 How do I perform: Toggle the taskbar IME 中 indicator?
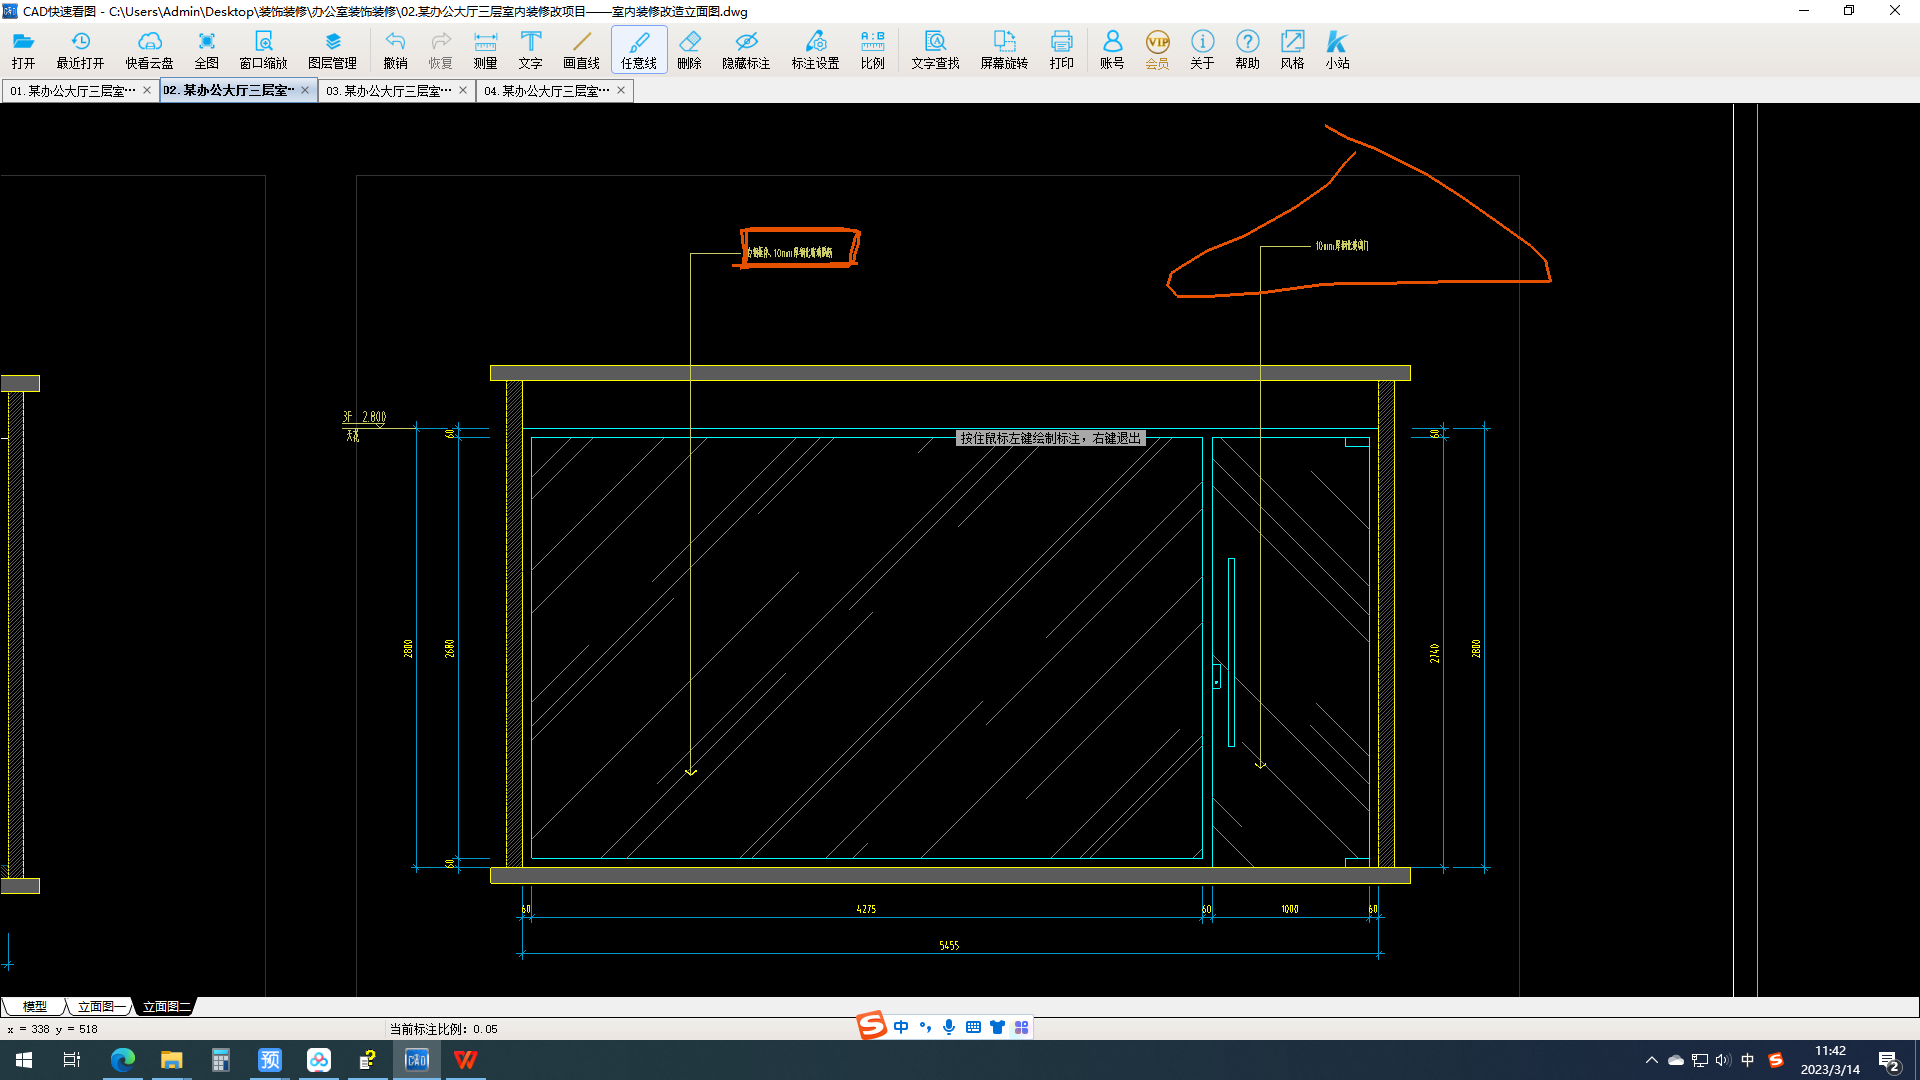pos(1747,1060)
